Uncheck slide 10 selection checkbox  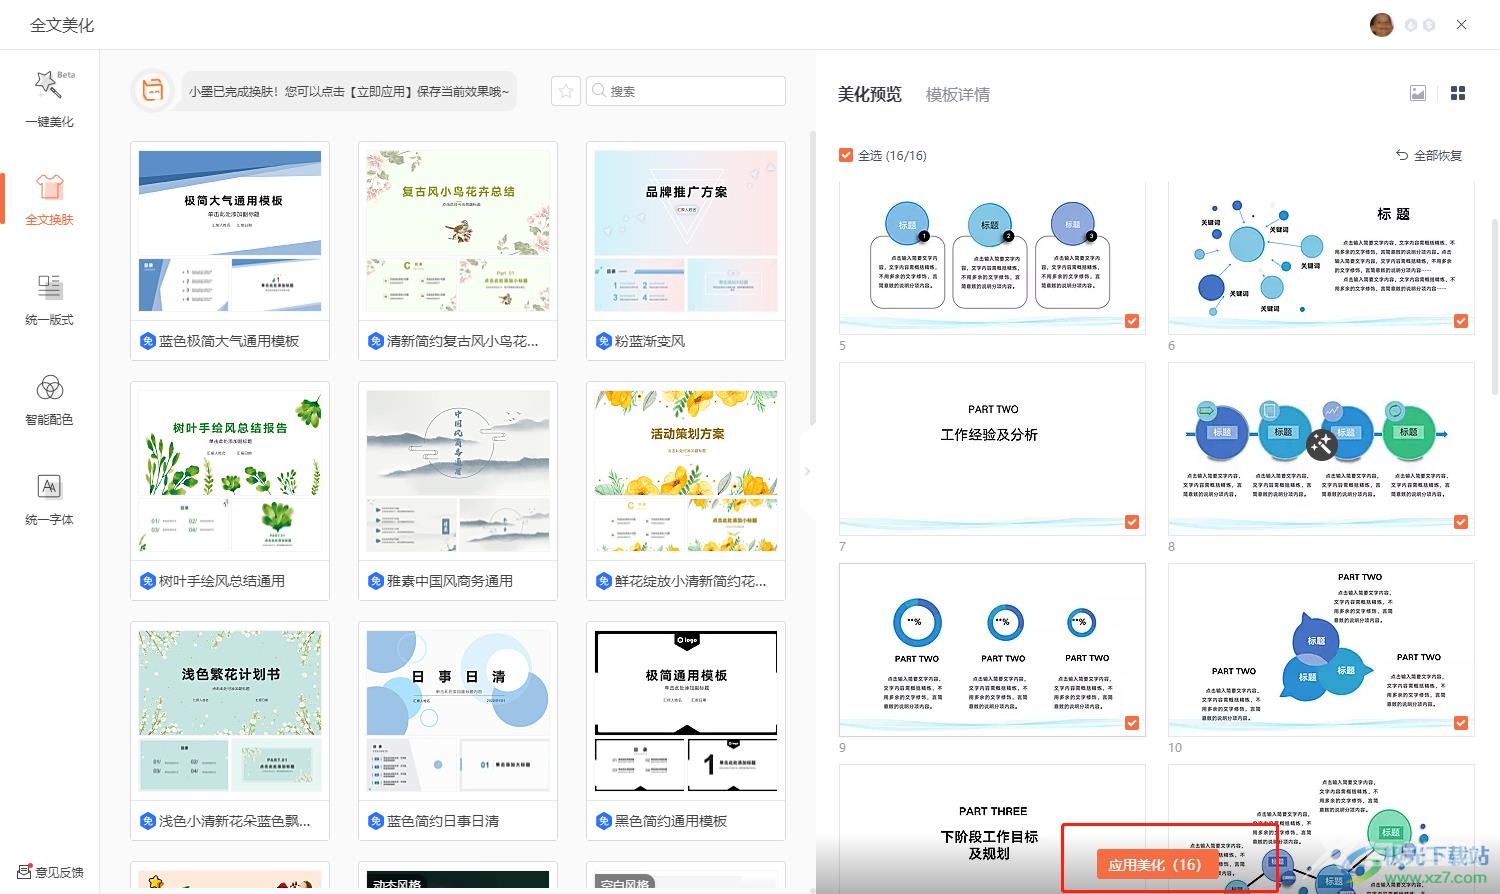1461,723
